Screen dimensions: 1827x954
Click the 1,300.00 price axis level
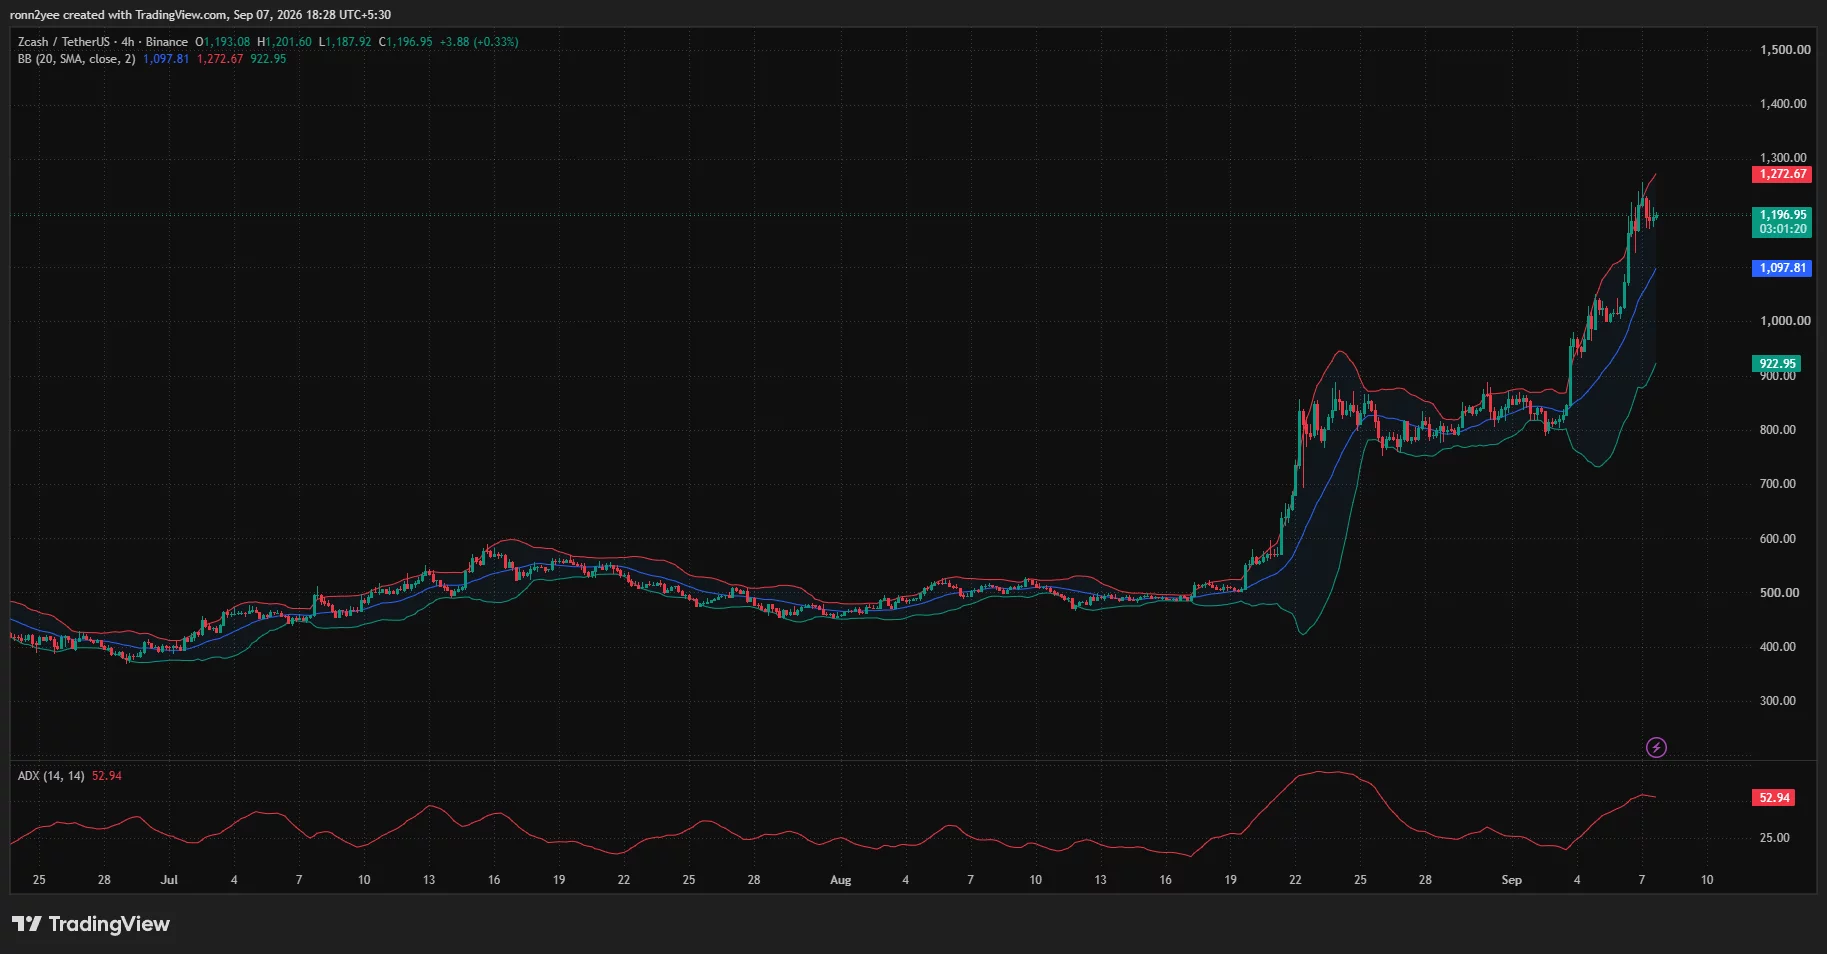1783,158
